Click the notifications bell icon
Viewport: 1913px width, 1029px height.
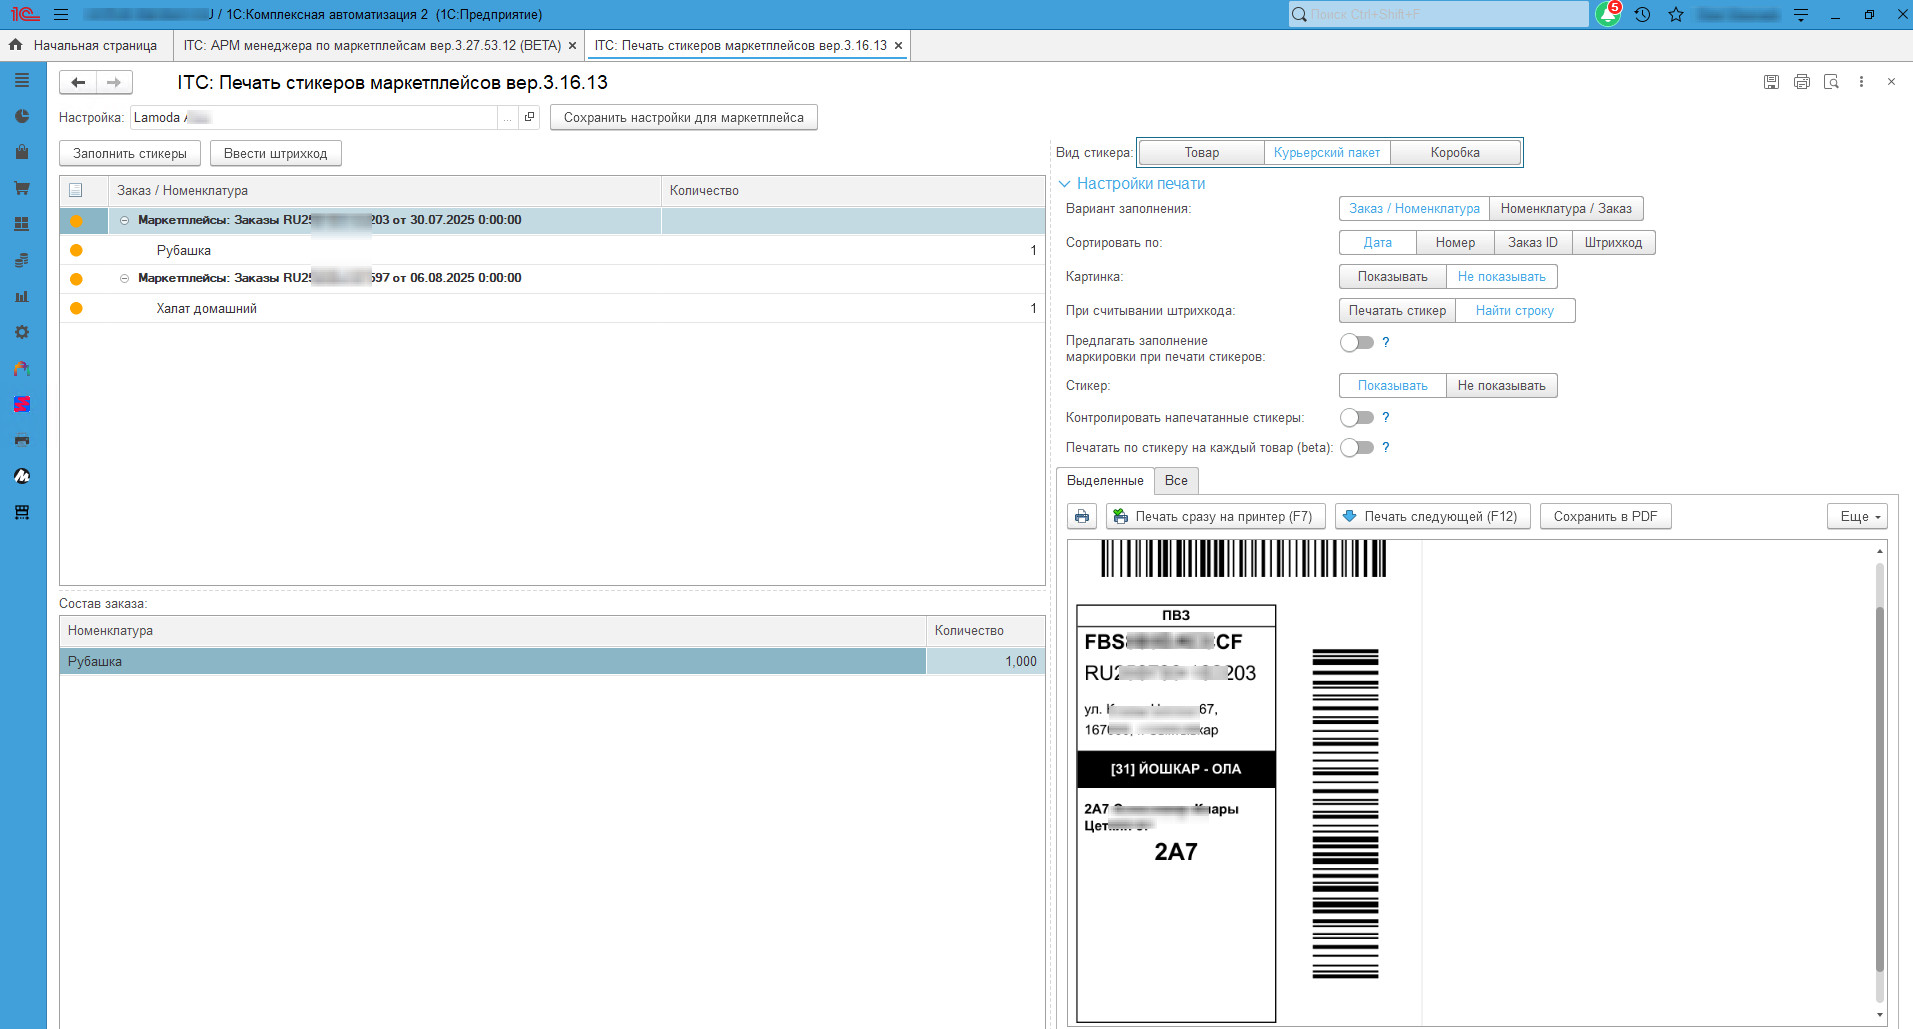pos(1607,15)
